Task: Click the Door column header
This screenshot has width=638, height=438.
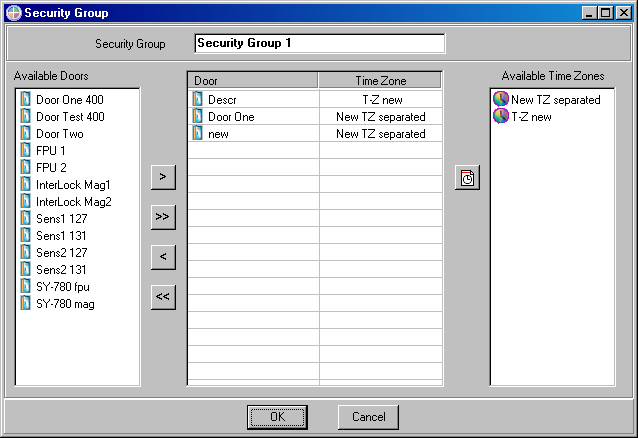Action: (253, 81)
